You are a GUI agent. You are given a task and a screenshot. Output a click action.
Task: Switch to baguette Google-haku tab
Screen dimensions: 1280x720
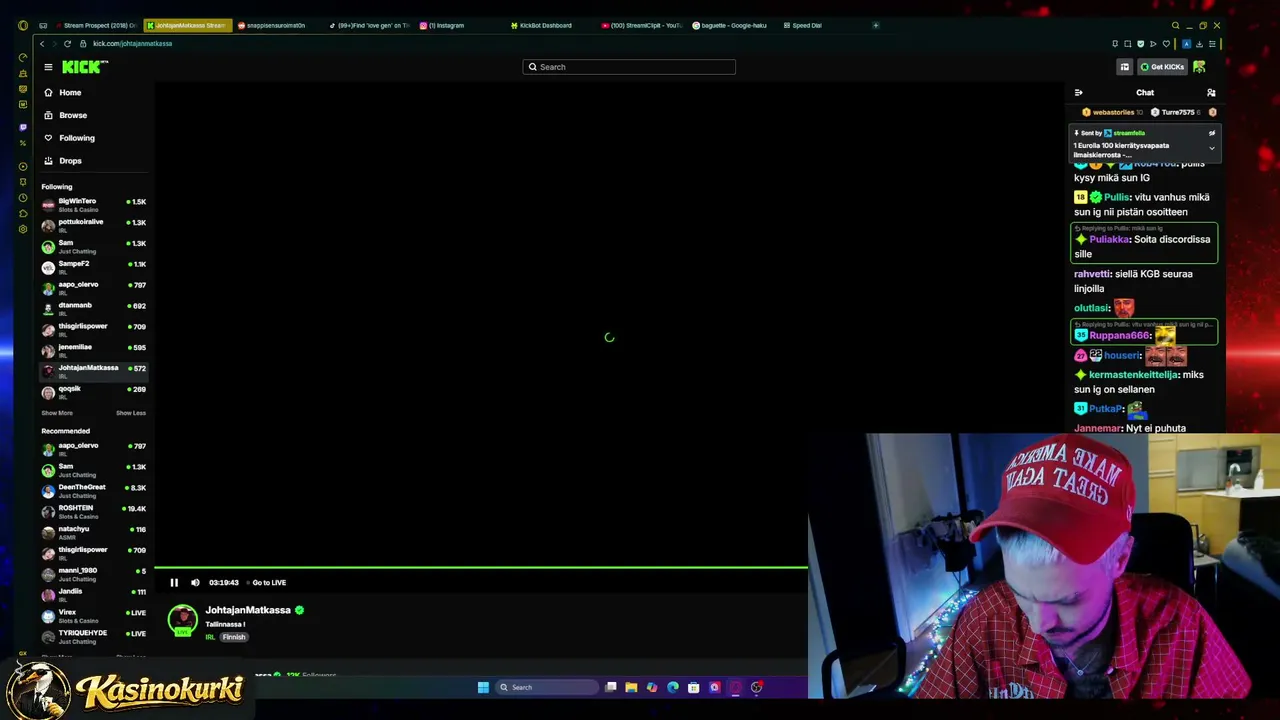732,25
